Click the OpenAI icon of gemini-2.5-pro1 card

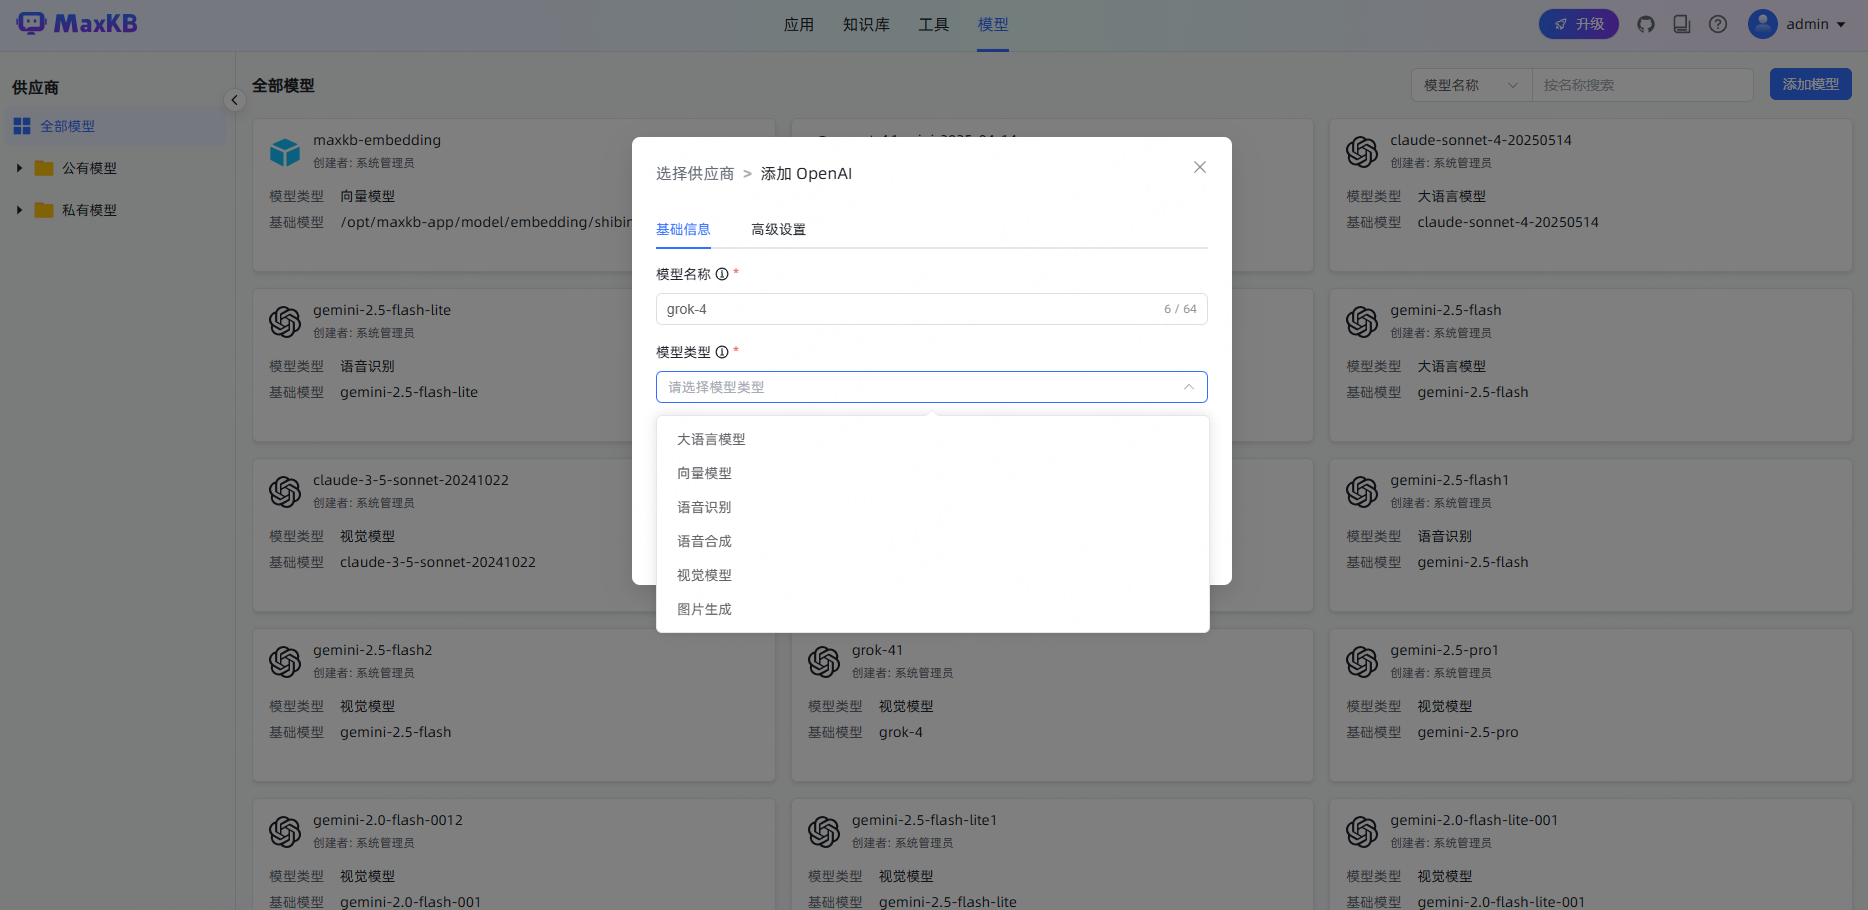coord(1362,662)
